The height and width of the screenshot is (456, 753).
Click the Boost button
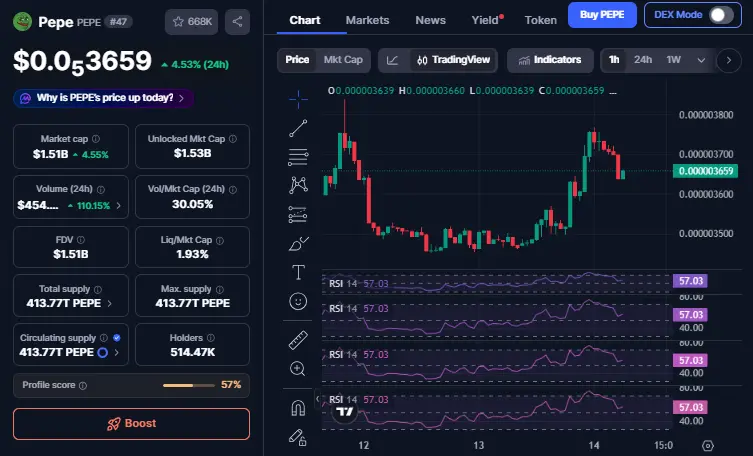[131, 423]
